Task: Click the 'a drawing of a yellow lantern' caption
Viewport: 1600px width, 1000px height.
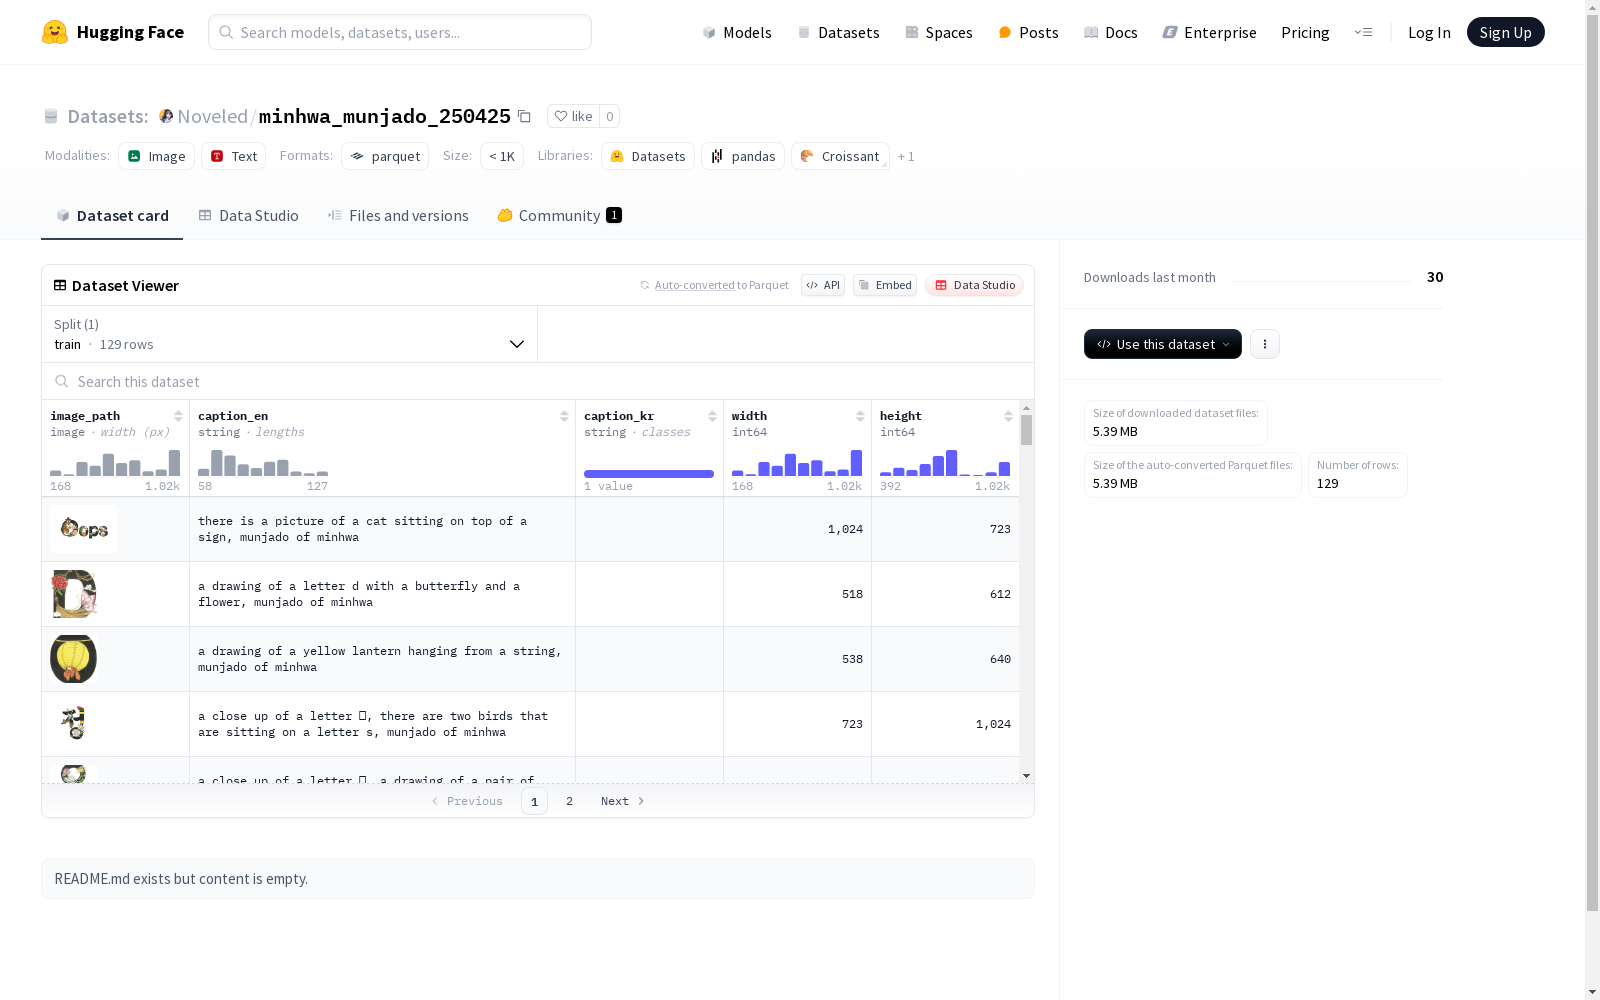Action: 380,659
